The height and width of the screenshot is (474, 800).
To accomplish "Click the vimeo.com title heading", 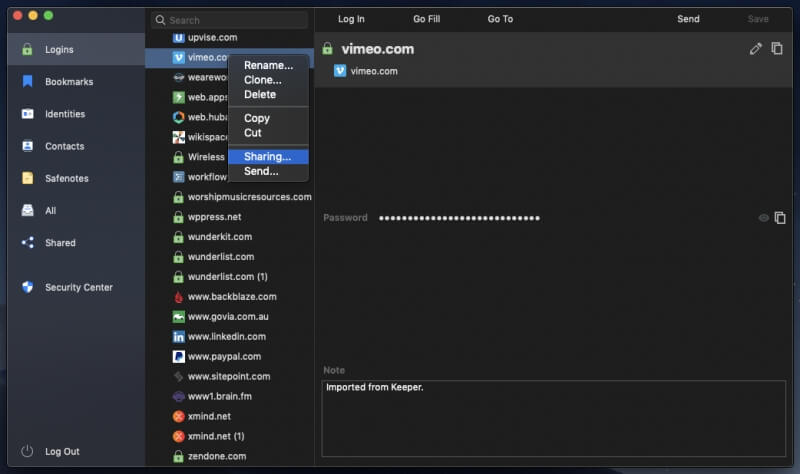I will (x=378, y=49).
